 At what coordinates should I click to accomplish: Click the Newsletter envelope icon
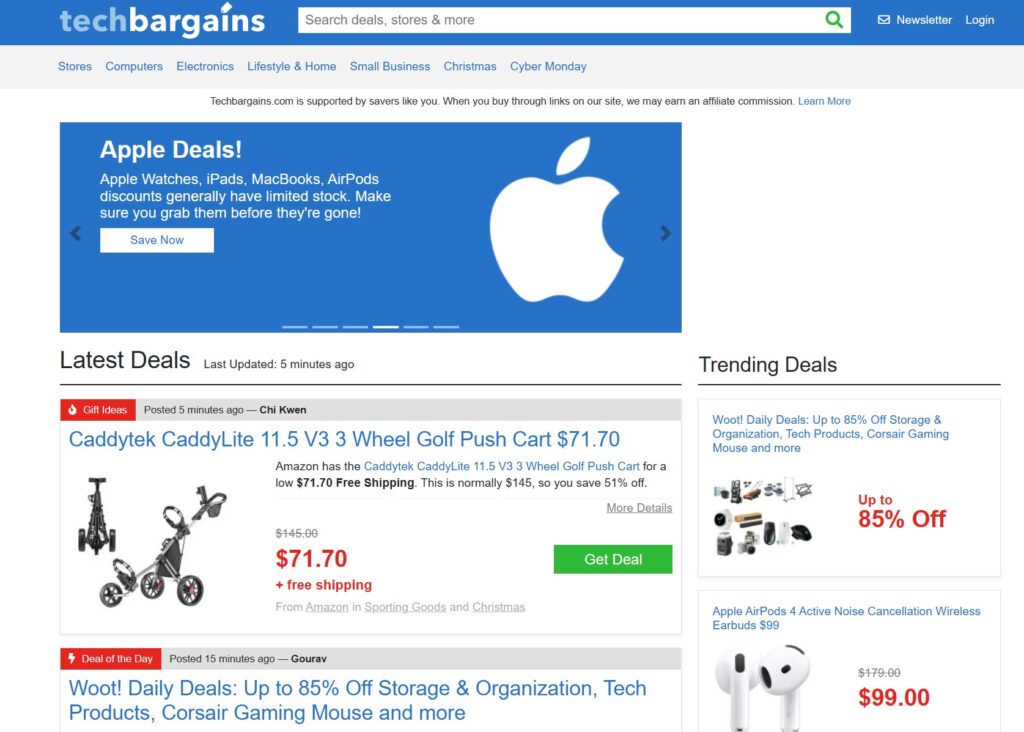(x=884, y=20)
